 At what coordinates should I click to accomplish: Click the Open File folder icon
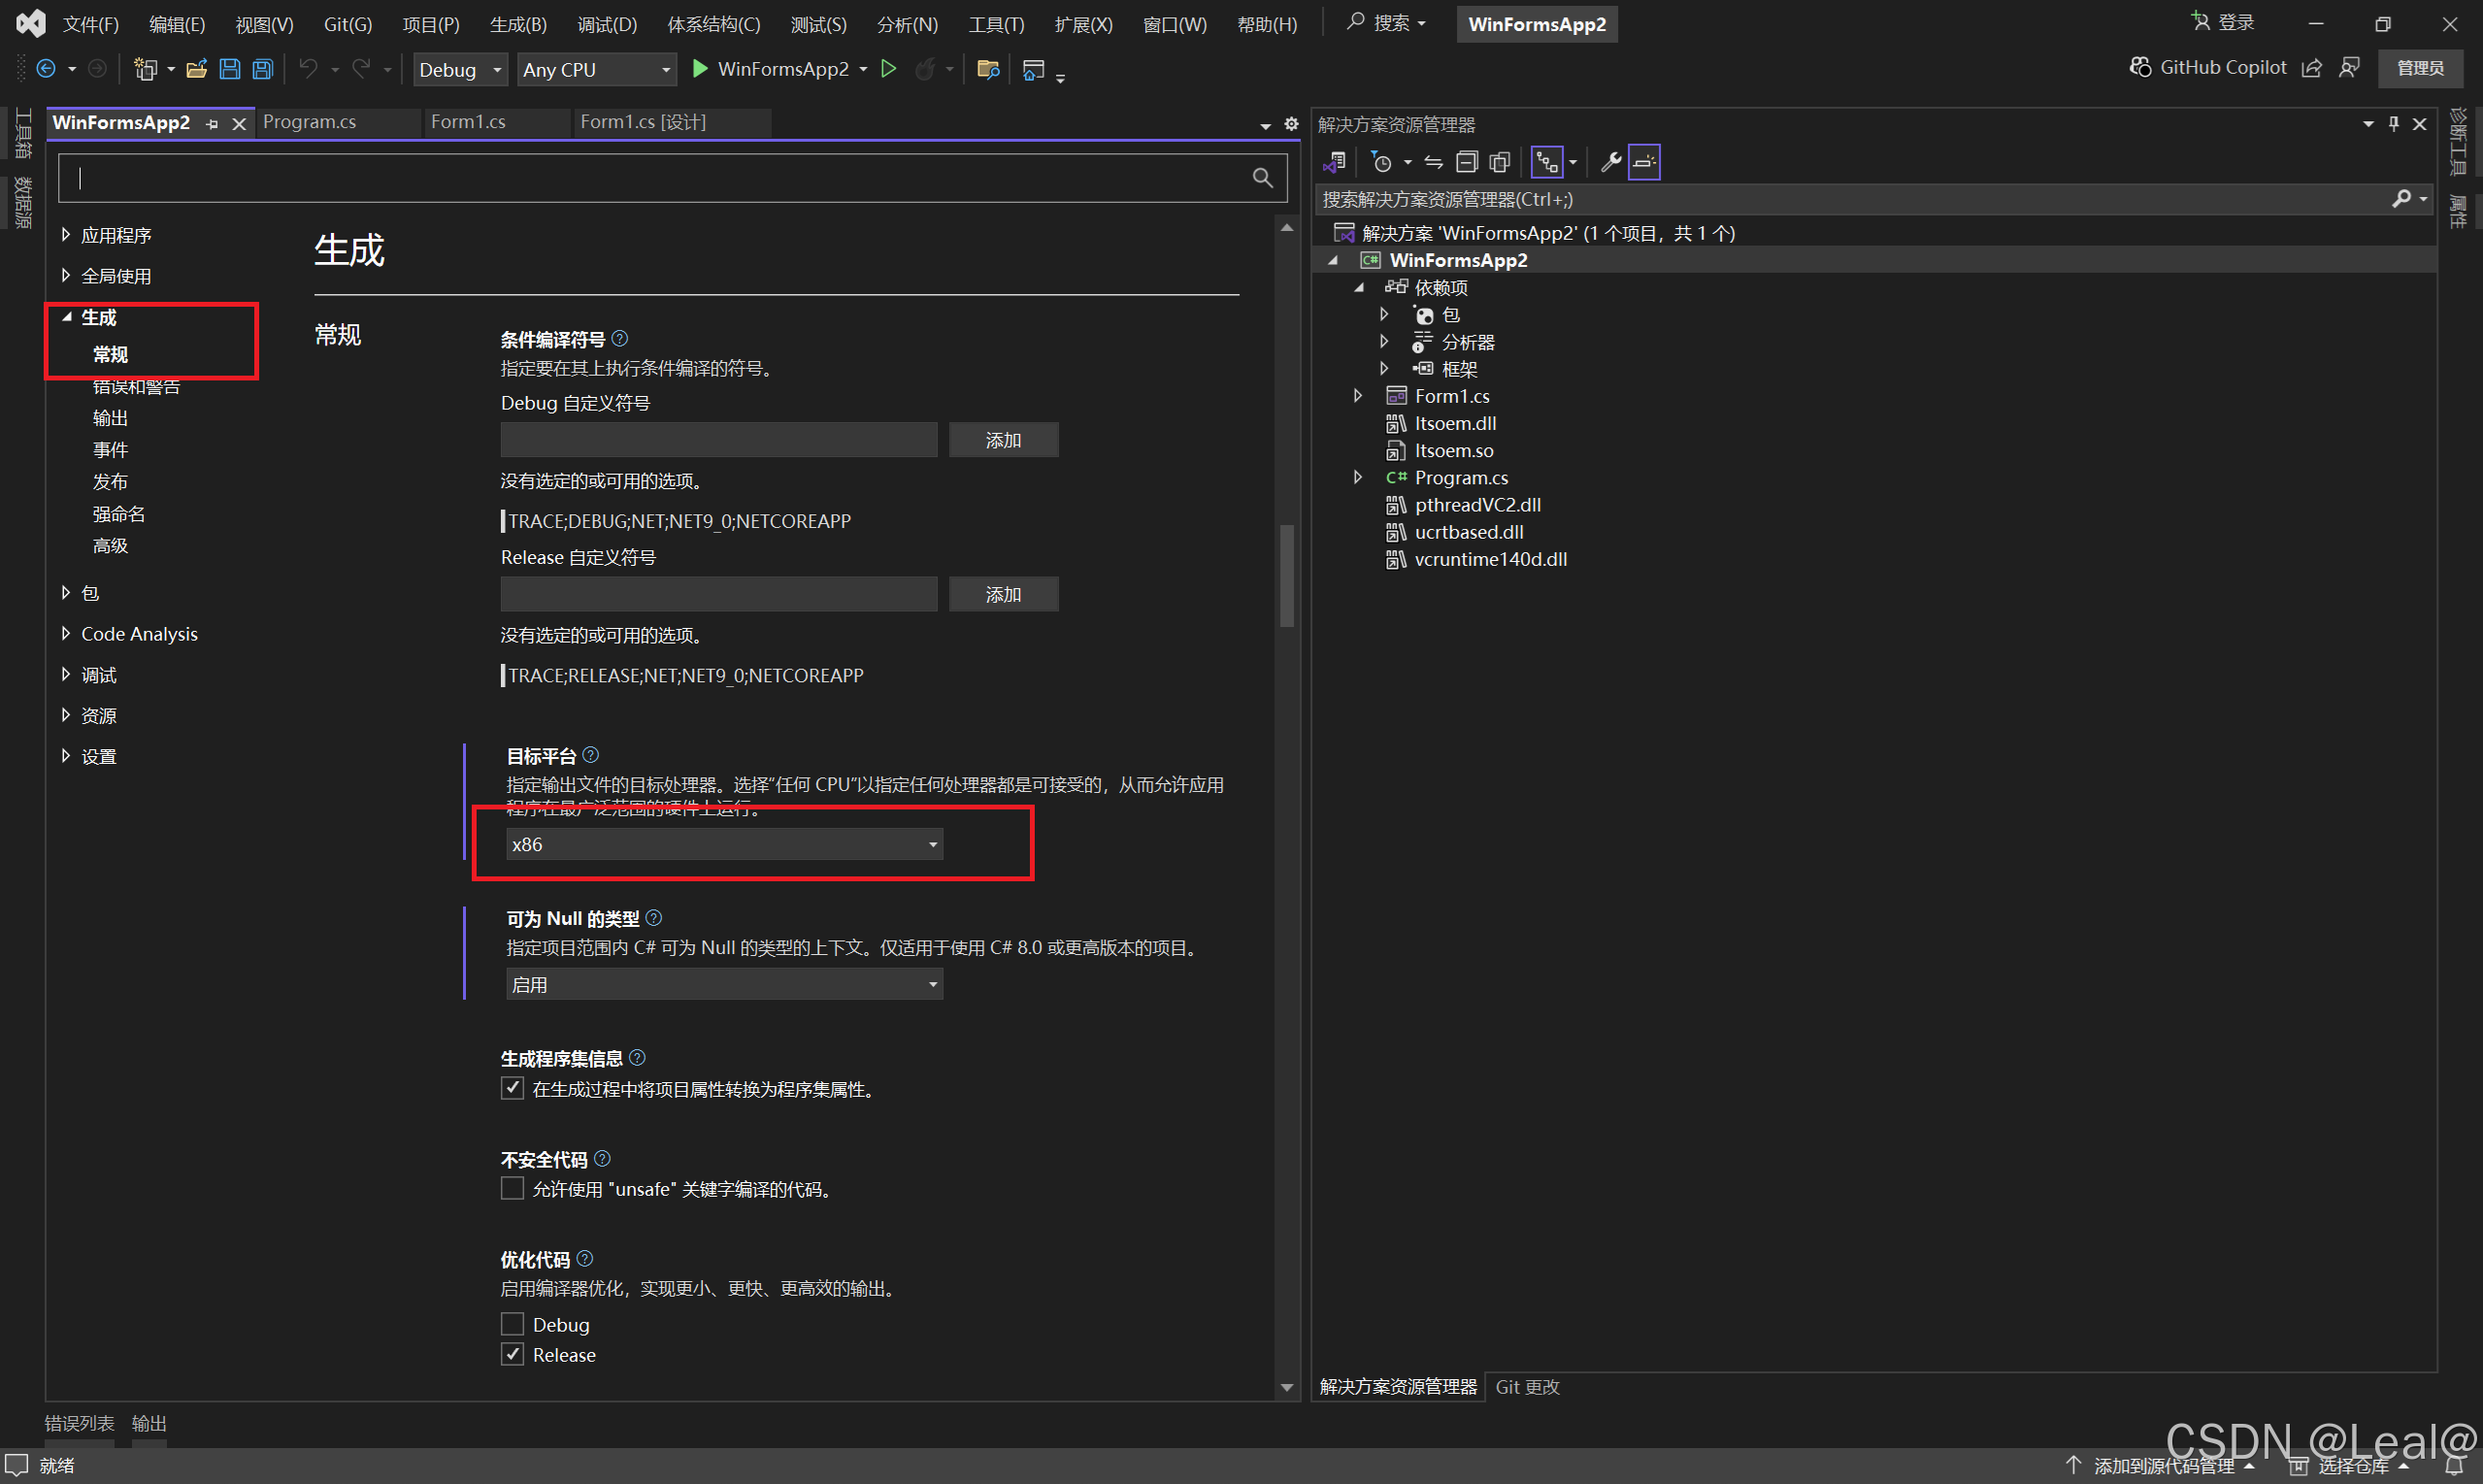(197, 69)
